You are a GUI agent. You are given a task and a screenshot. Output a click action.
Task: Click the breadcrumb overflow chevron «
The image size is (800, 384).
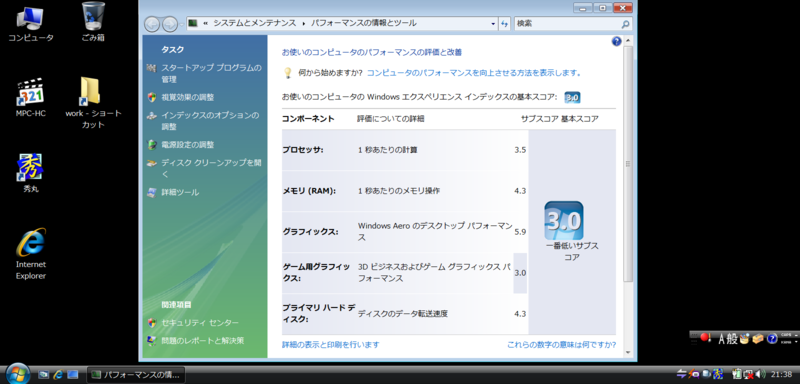(x=206, y=23)
